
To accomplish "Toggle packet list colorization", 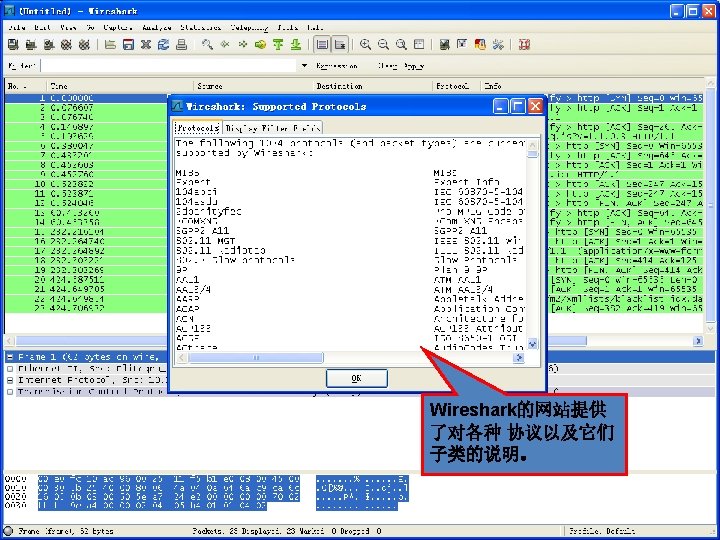I will point(322,45).
